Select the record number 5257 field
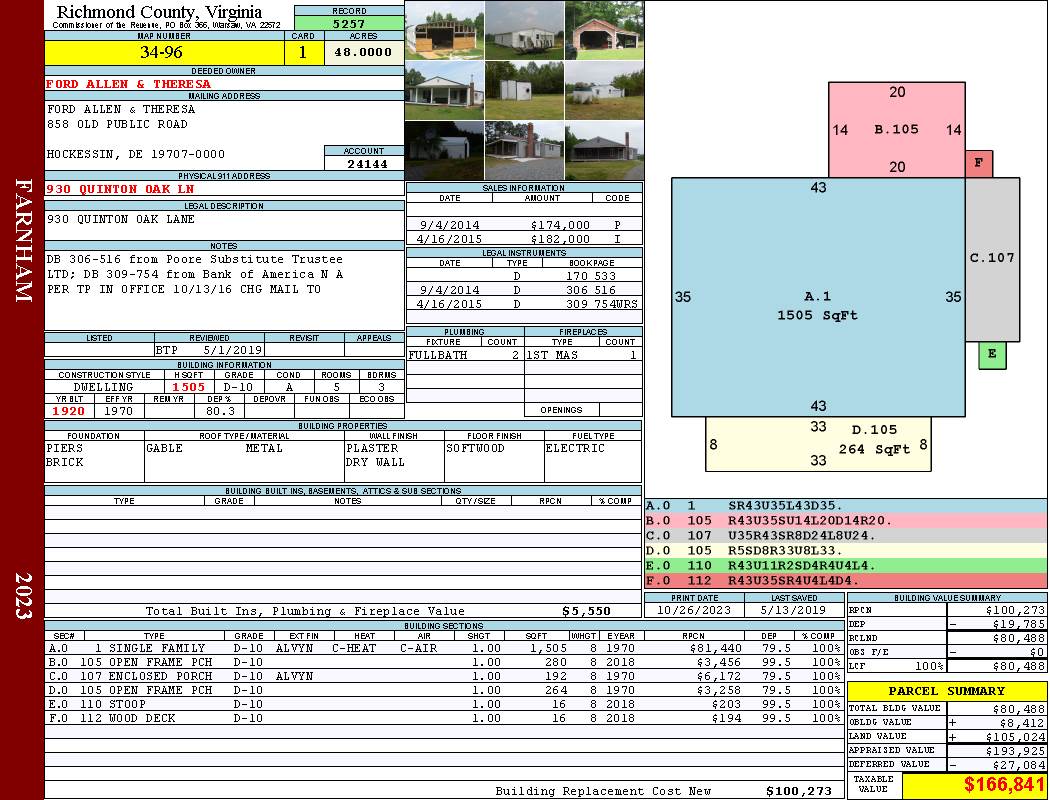This screenshot has width=1050, height=800. point(349,23)
